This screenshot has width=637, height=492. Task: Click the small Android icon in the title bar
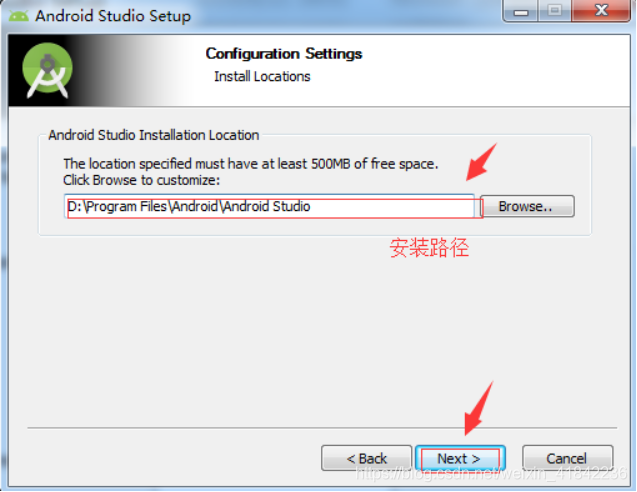[19, 16]
